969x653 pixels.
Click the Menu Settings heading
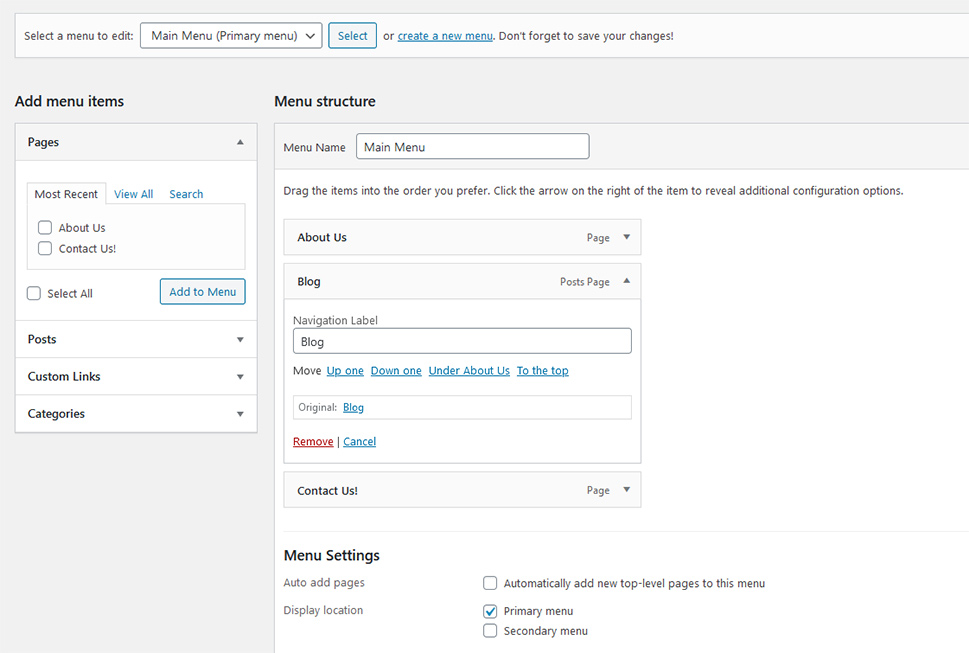point(332,555)
